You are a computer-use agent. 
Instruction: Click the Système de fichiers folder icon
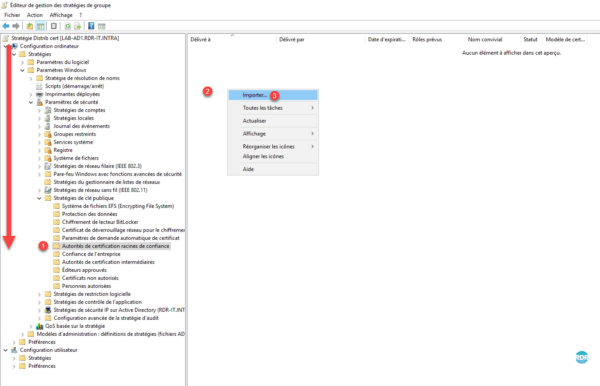click(x=48, y=158)
